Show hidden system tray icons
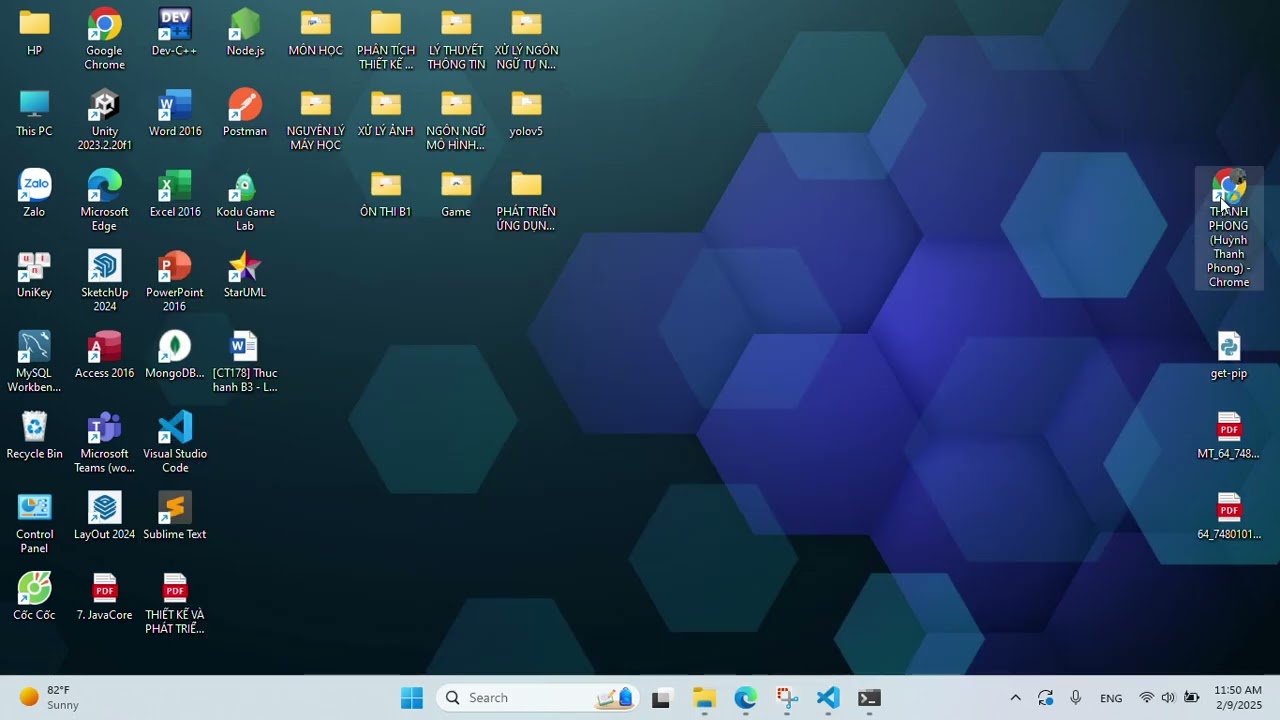1280x720 pixels. [x=1015, y=698]
